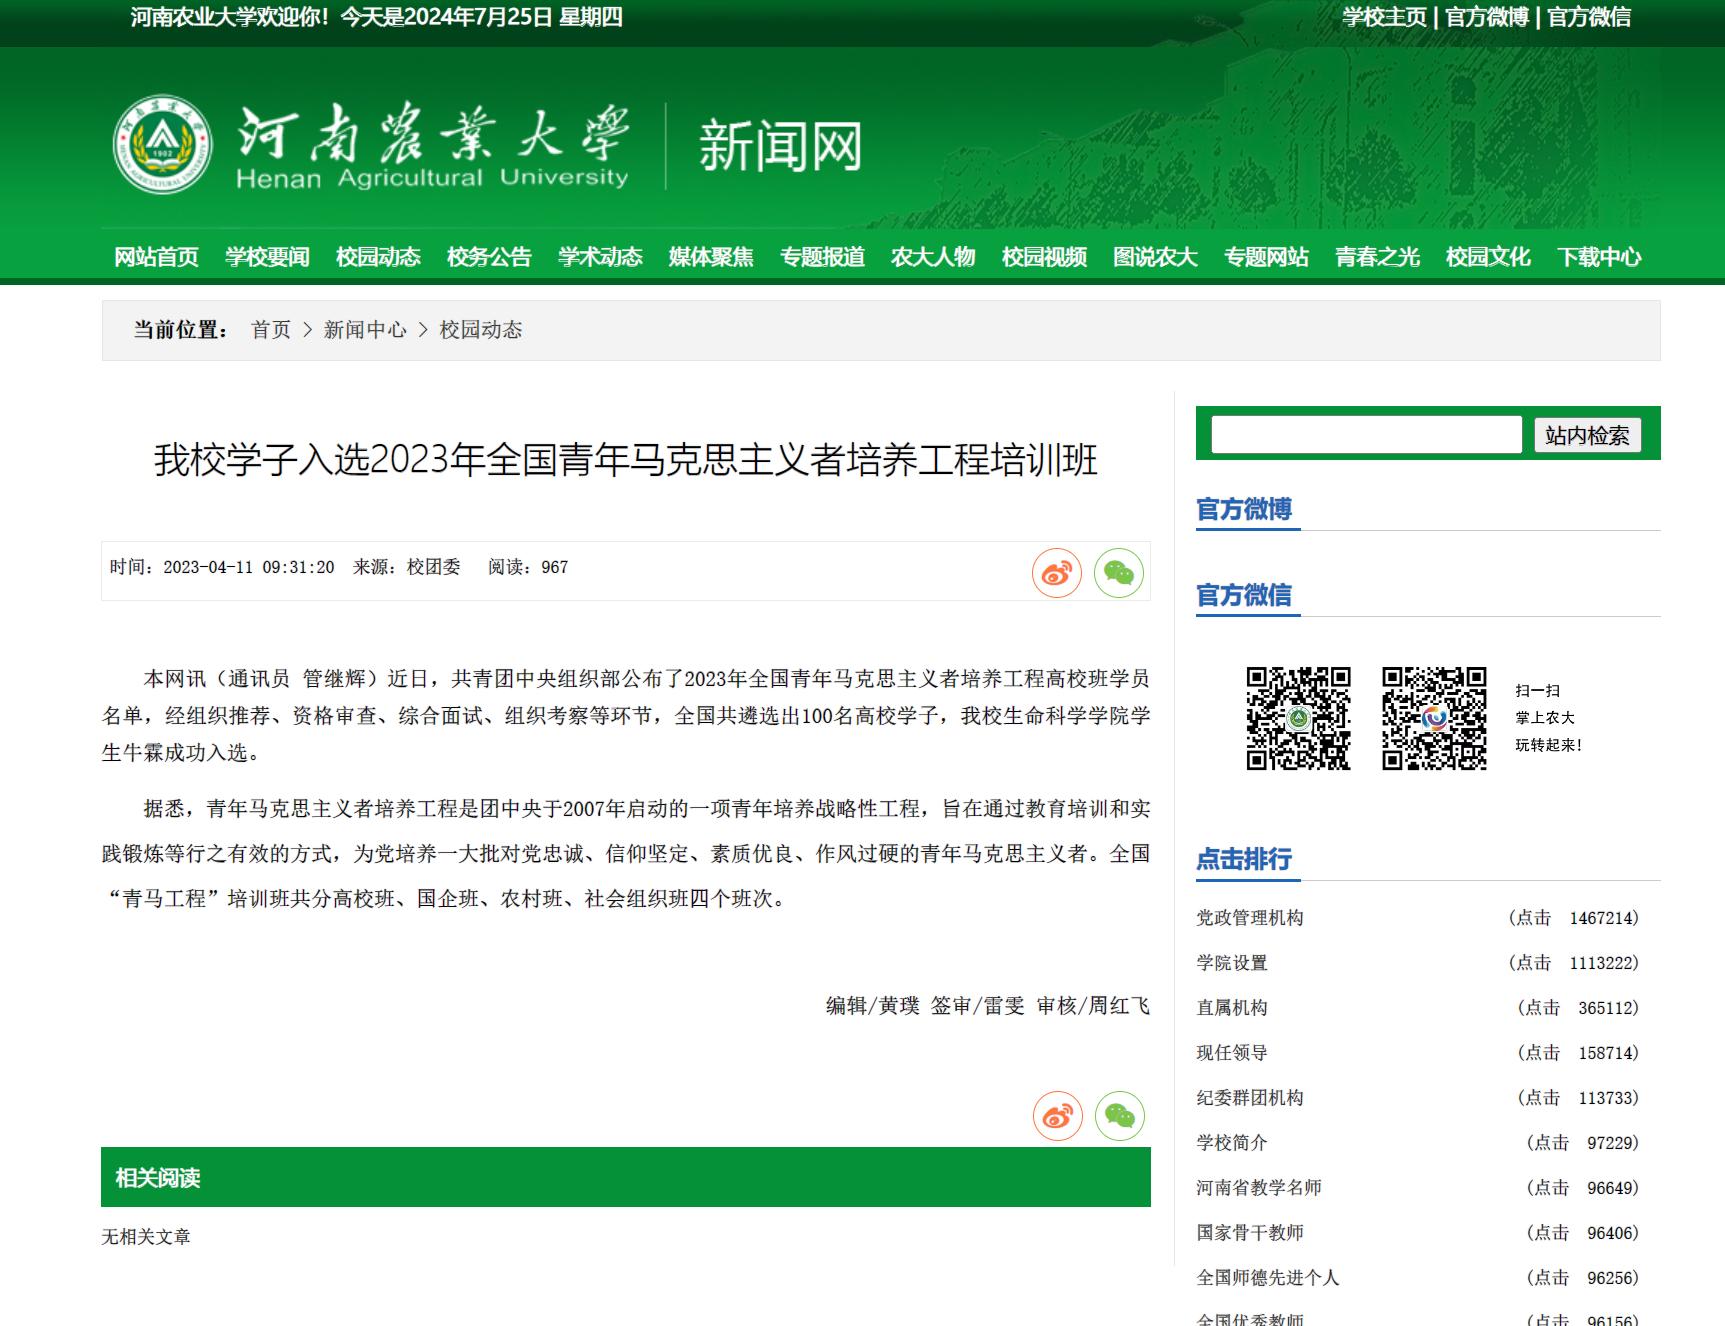Click the WeChat share icon below article title
Screen dimensions: 1725x1326
click(x=1118, y=573)
